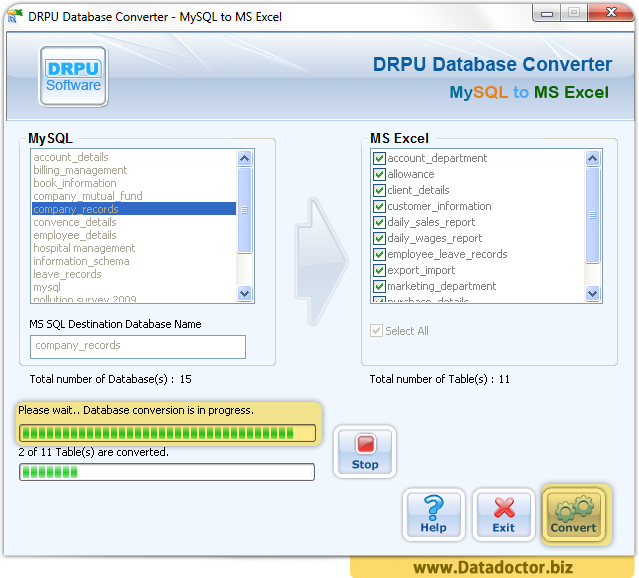Select convence_details database
Screen dimensions: 639x578
point(134,222)
